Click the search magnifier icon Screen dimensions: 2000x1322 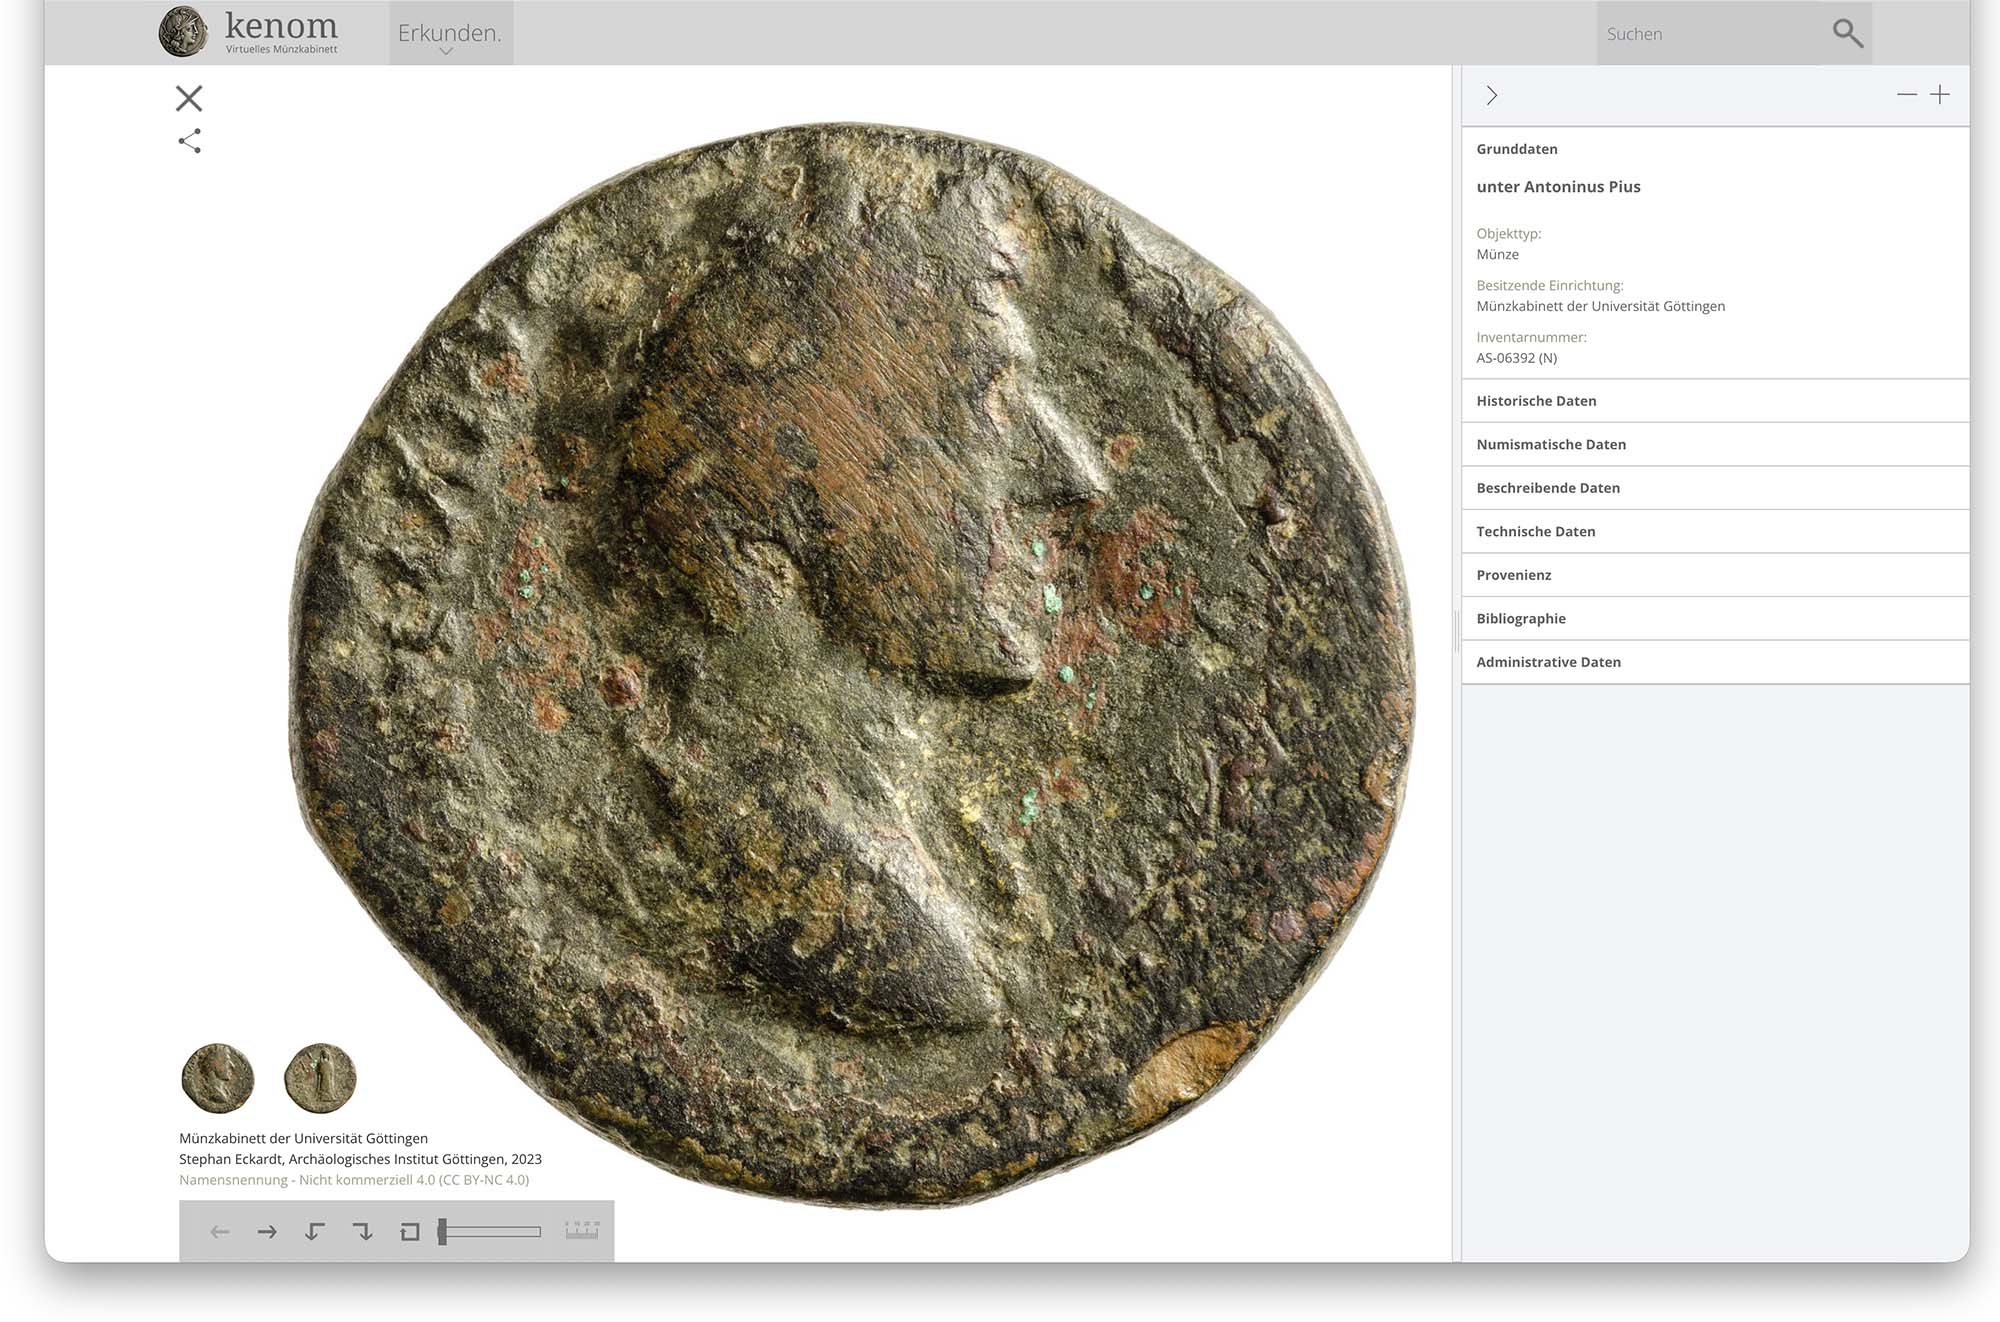(1847, 33)
